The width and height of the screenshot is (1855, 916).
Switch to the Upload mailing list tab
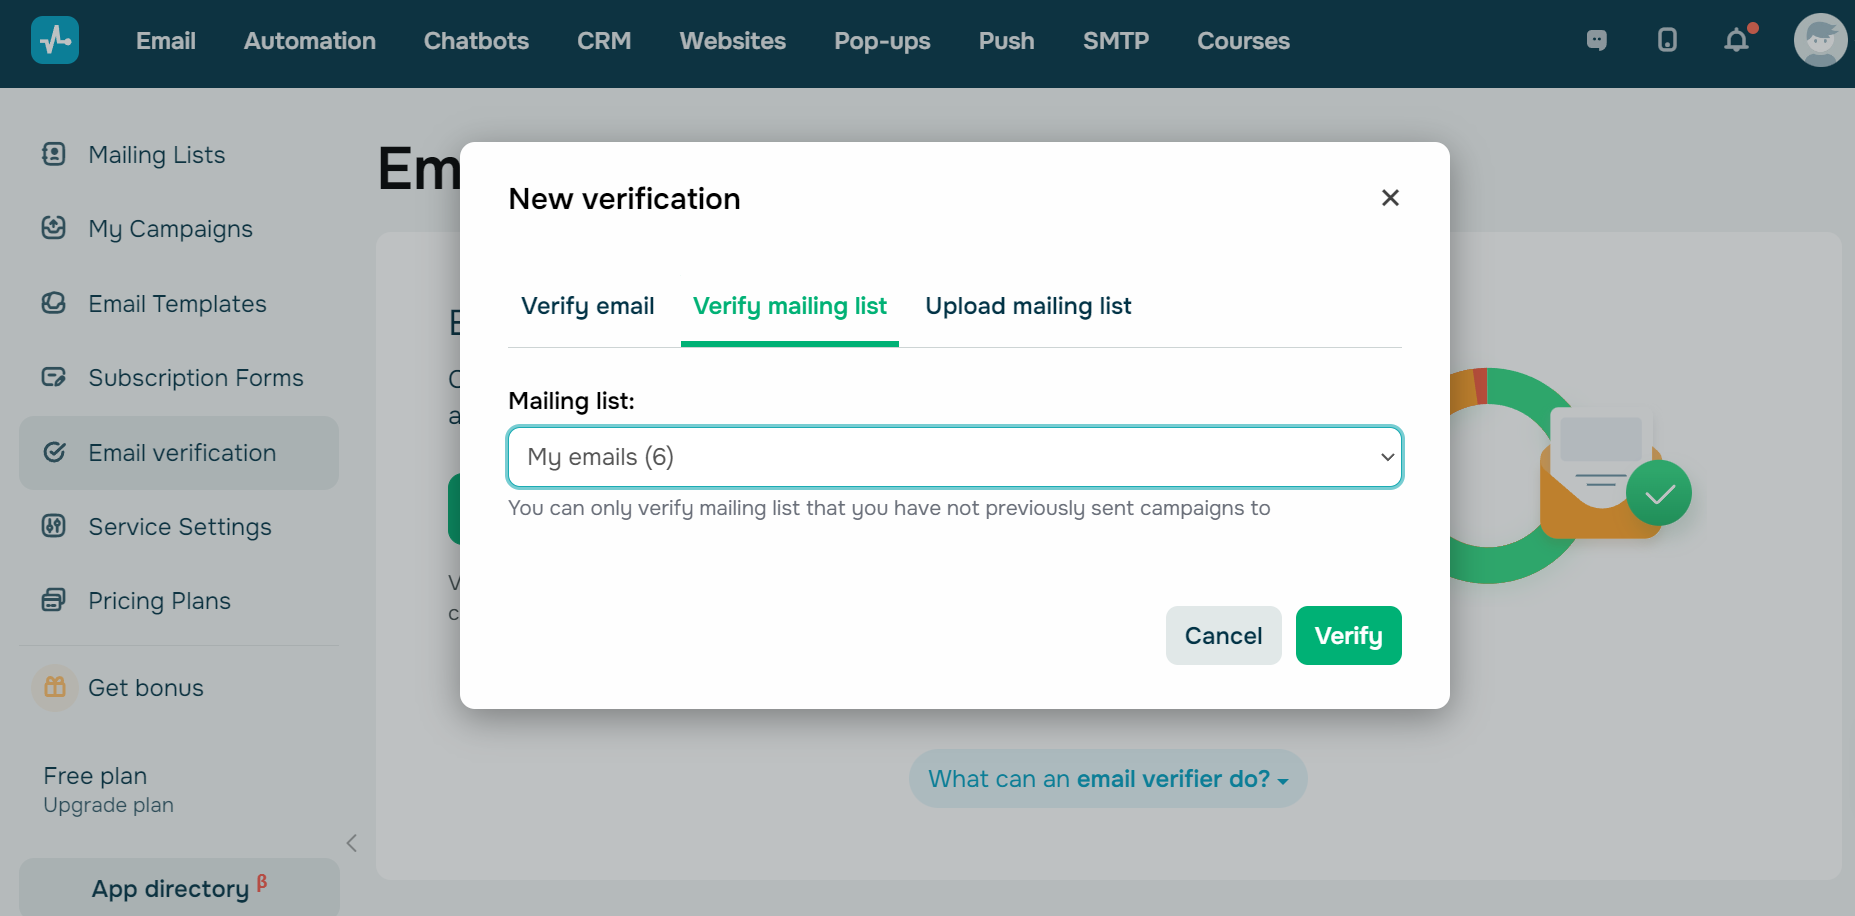point(1028,306)
